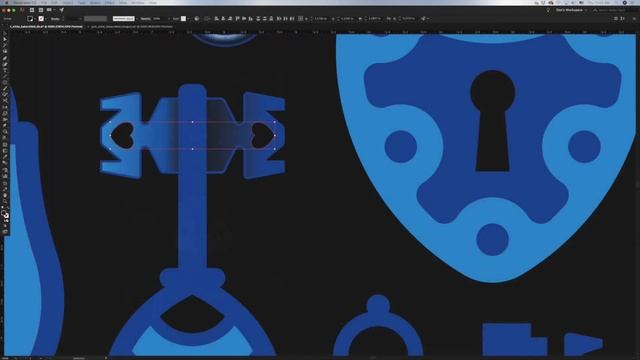The height and width of the screenshot is (360, 640).
Task: Open the File menu
Action: point(44,2)
